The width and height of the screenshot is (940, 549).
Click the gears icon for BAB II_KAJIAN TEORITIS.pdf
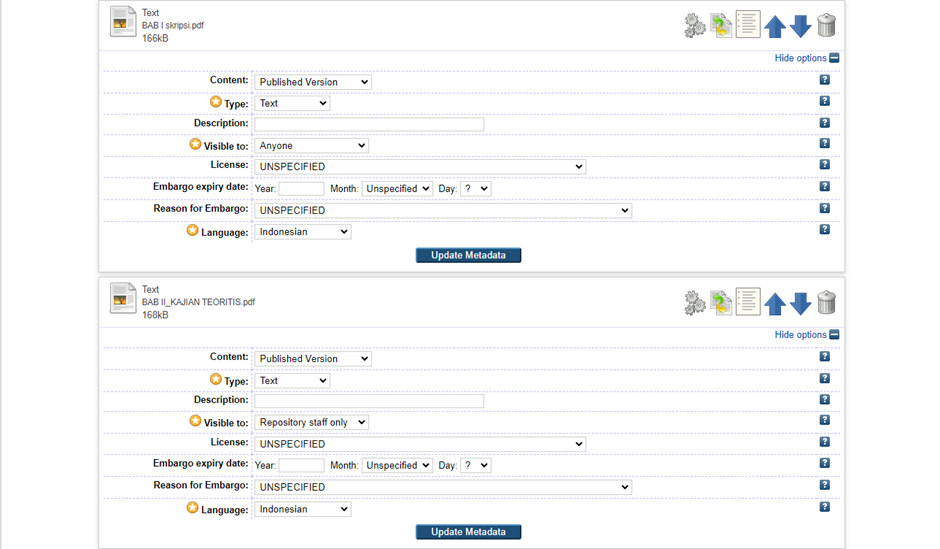694,303
